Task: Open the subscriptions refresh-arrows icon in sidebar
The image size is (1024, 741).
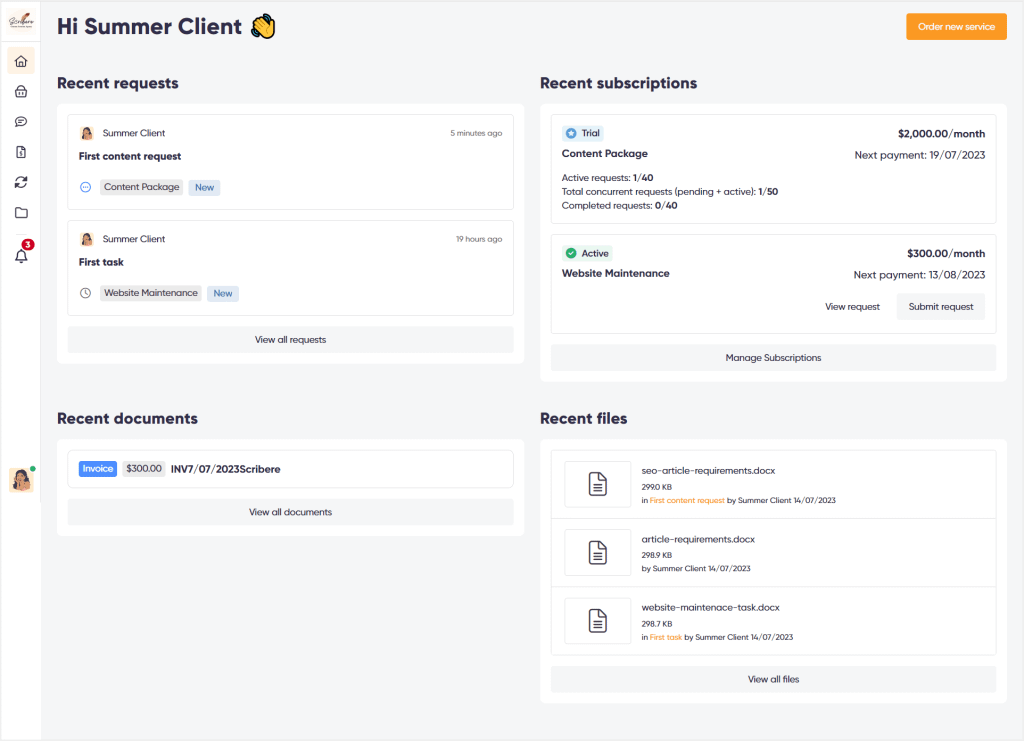Action: 21,182
